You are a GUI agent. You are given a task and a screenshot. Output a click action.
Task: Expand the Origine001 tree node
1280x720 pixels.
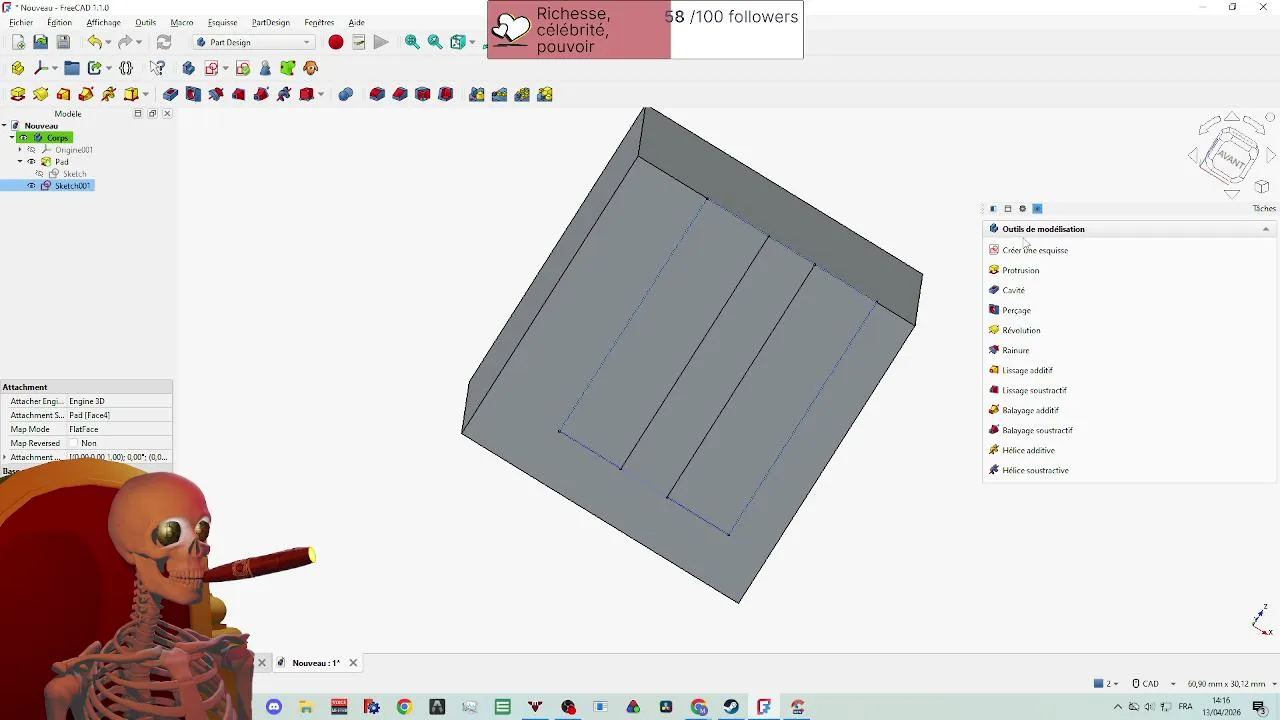pyautogui.click(x=20, y=150)
